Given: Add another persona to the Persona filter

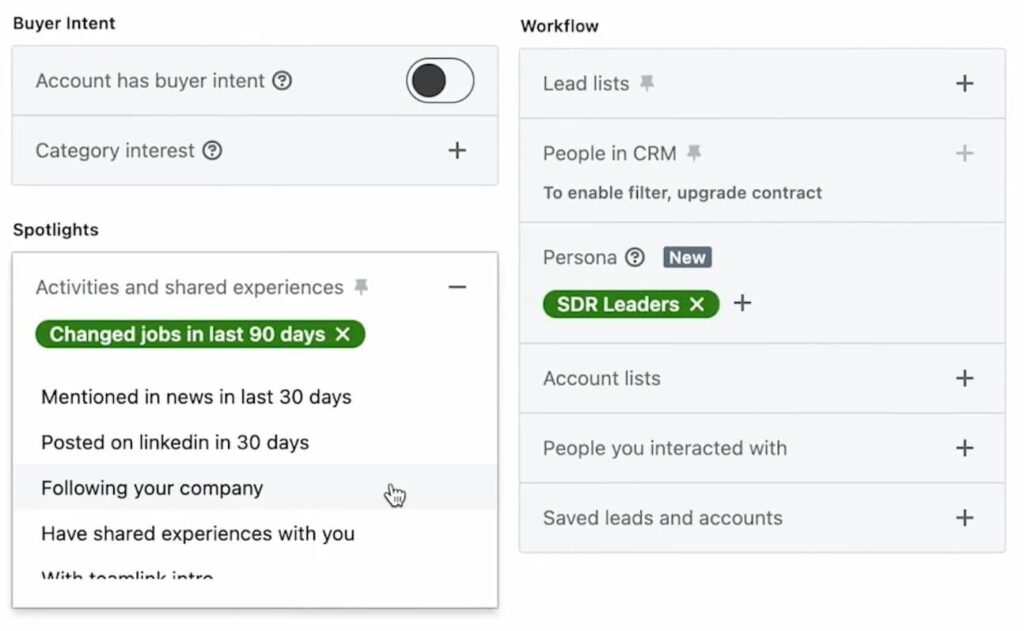Looking at the screenshot, I should click(742, 303).
